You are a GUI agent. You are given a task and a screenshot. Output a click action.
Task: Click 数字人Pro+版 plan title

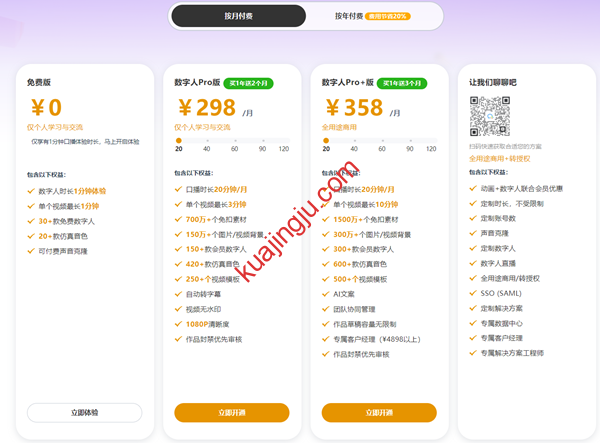point(347,82)
